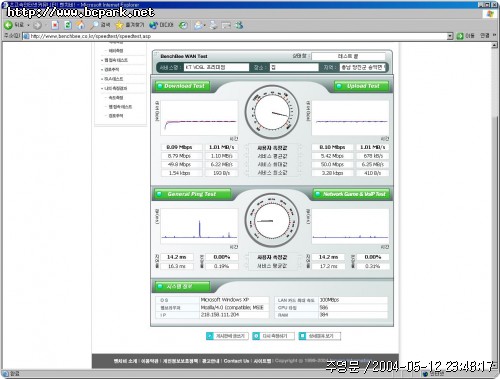Refresh the page using the Refresh icon
Image resolution: width=500 pixels, height=379 pixels.
pos(68,25)
